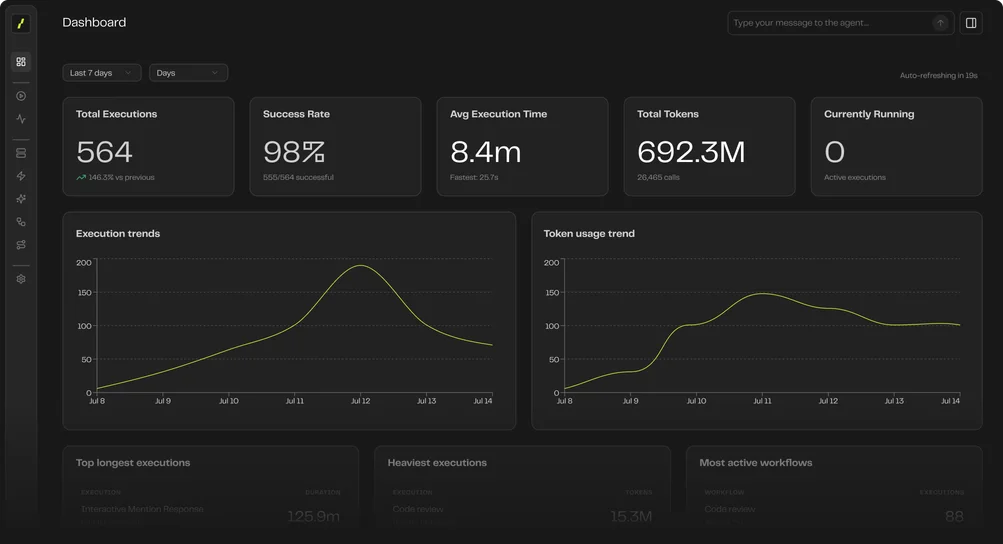
Task: Click the Top longest executions heading
Action: [133, 463]
